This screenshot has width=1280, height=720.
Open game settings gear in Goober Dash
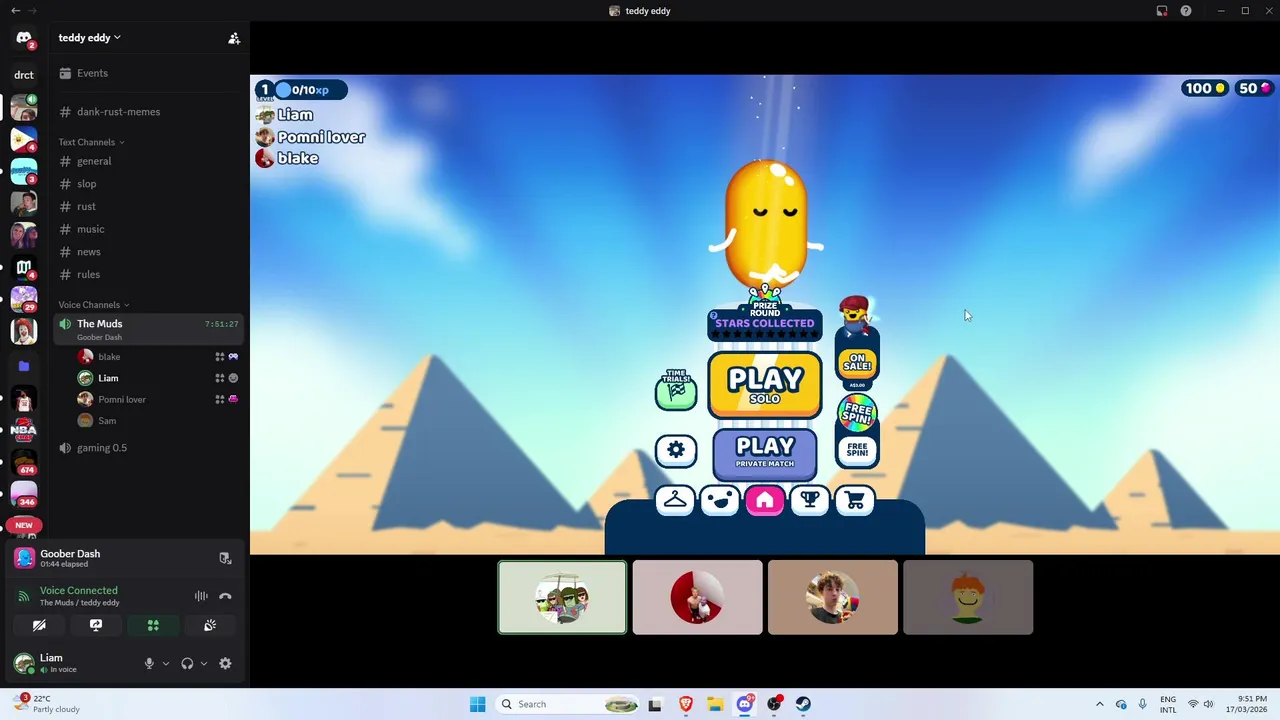[x=676, y=450]
